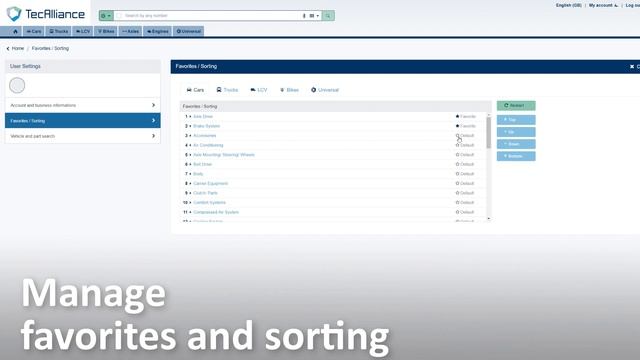Go to the home icon in navbar

point(16,31)
